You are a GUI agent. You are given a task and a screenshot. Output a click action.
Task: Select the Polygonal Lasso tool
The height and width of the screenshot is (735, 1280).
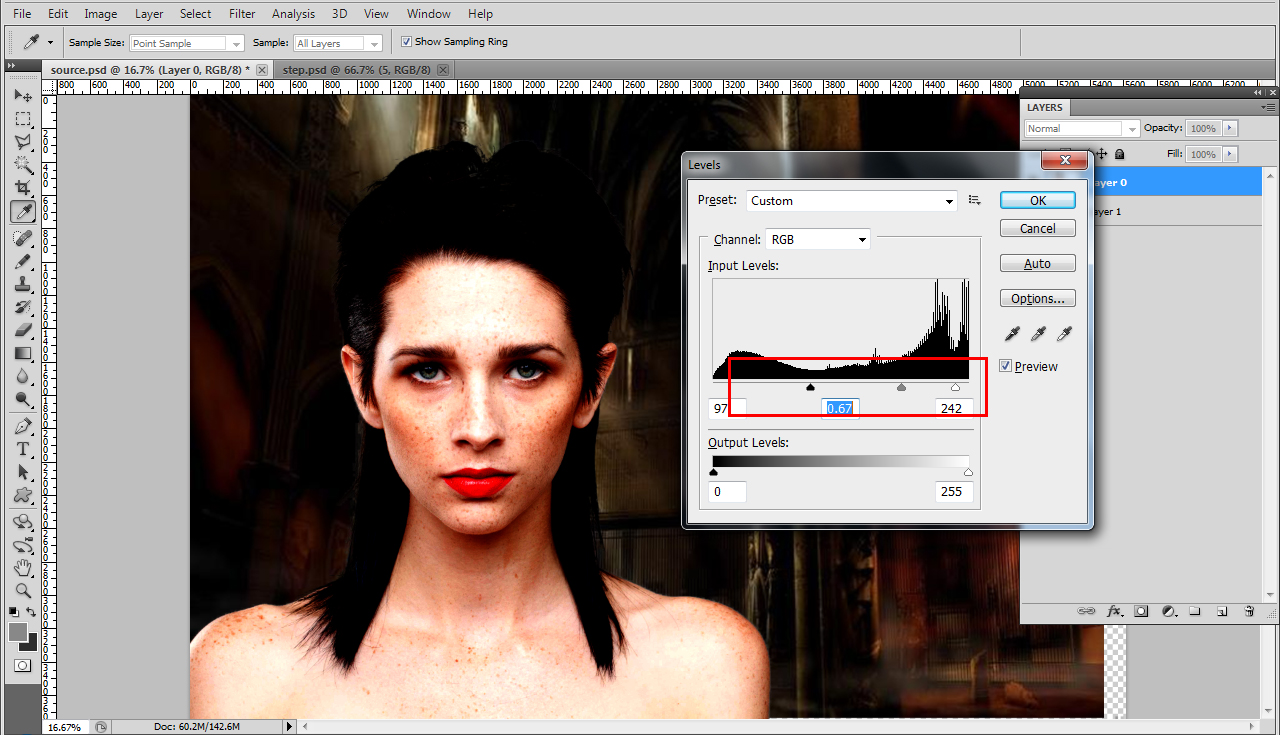pos(23,142)
